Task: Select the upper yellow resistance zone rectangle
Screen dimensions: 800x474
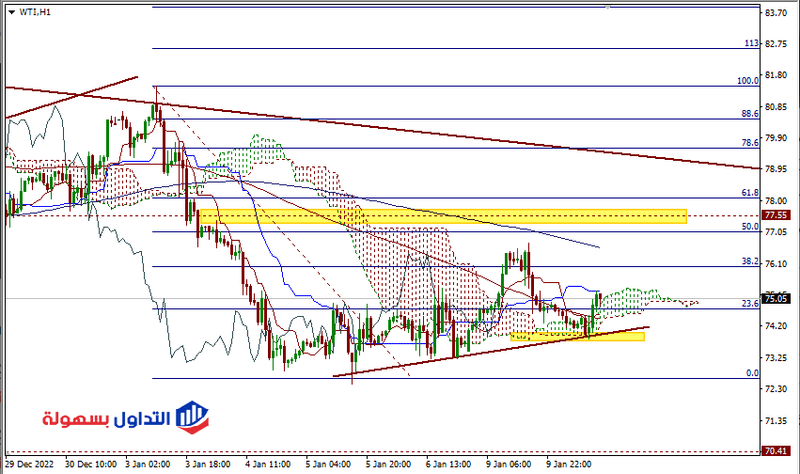Action: (x=448, y=216)
